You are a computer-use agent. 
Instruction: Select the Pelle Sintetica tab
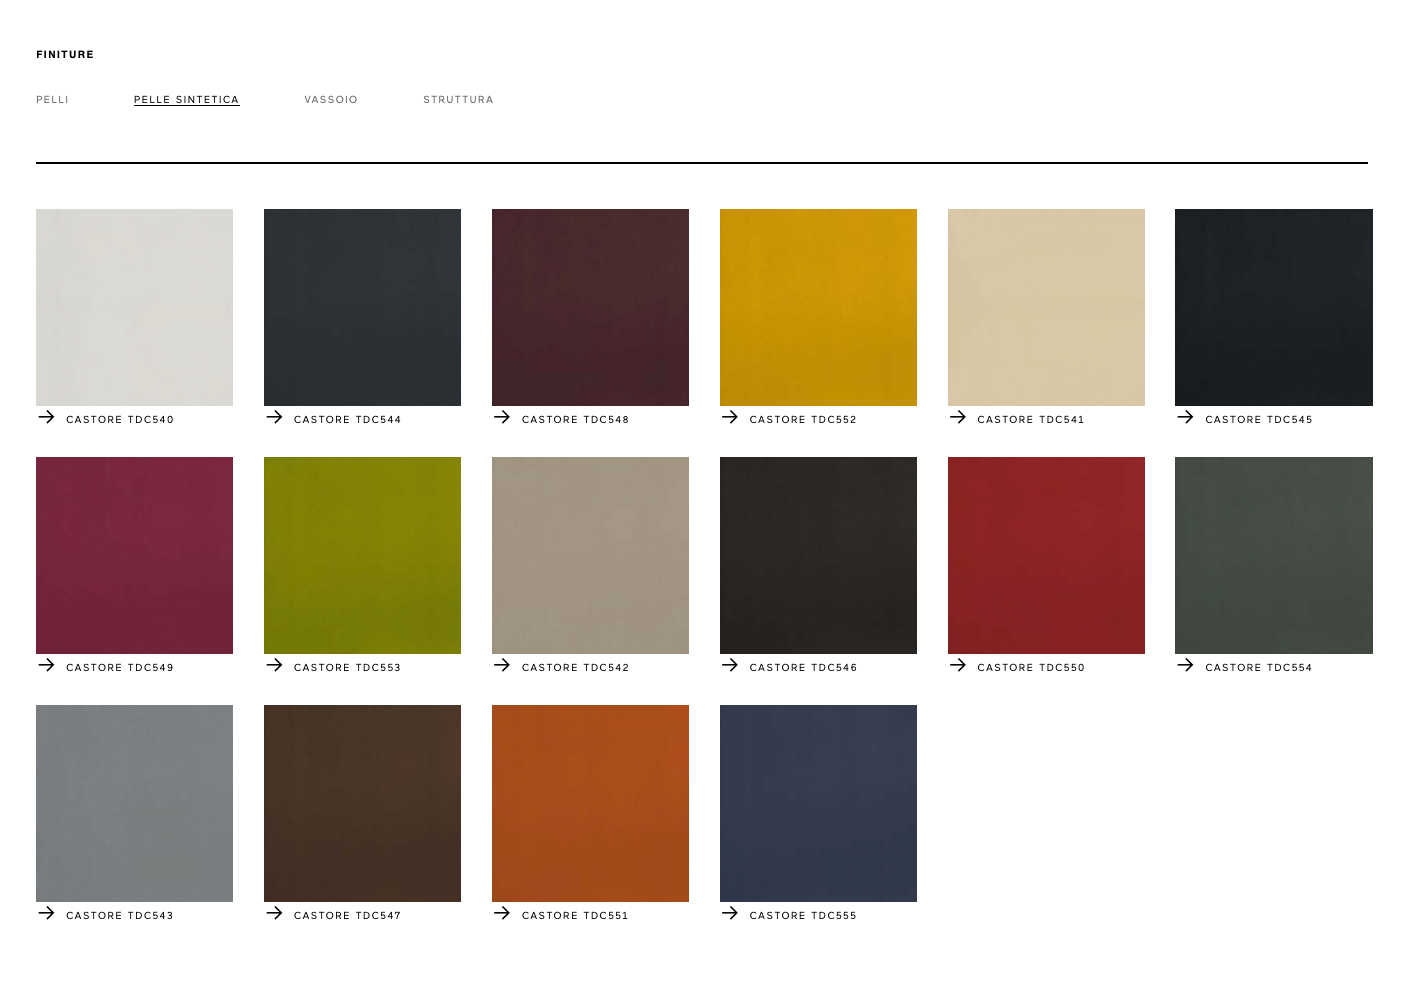pyautogui.click(x=186, y=100)
